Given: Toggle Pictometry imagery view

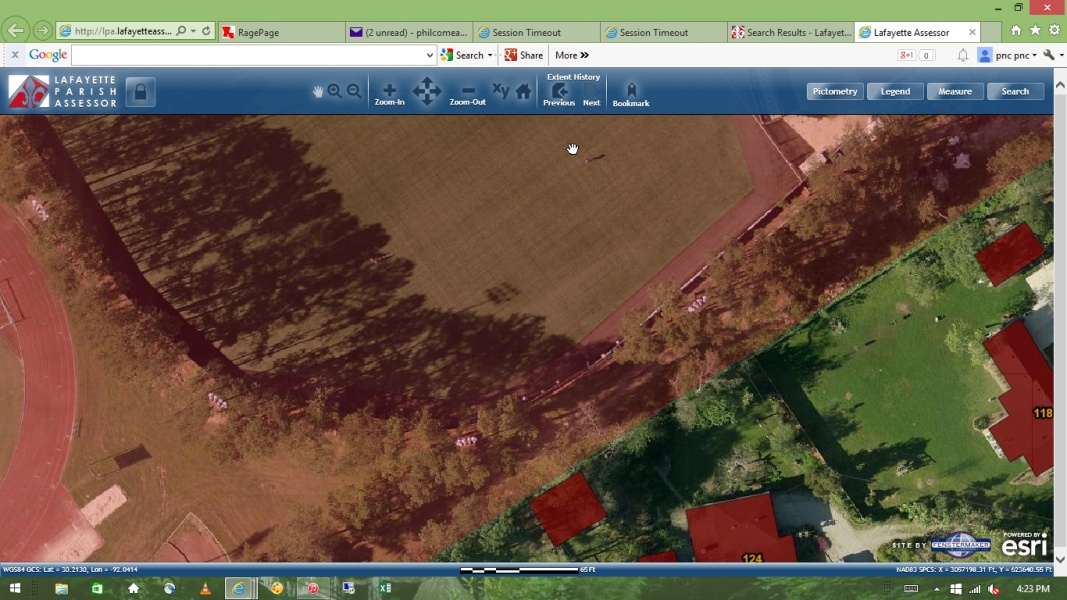Looking at the screenshot, I should pyautogui.click(x=835, y=91).
